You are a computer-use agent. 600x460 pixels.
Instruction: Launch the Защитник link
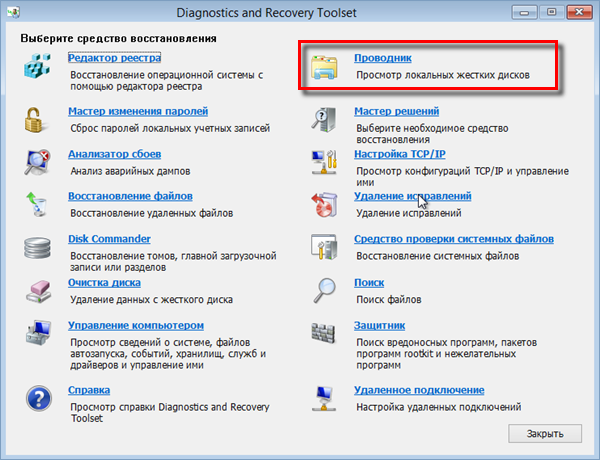pyautogui.click(x=379, y=326)
